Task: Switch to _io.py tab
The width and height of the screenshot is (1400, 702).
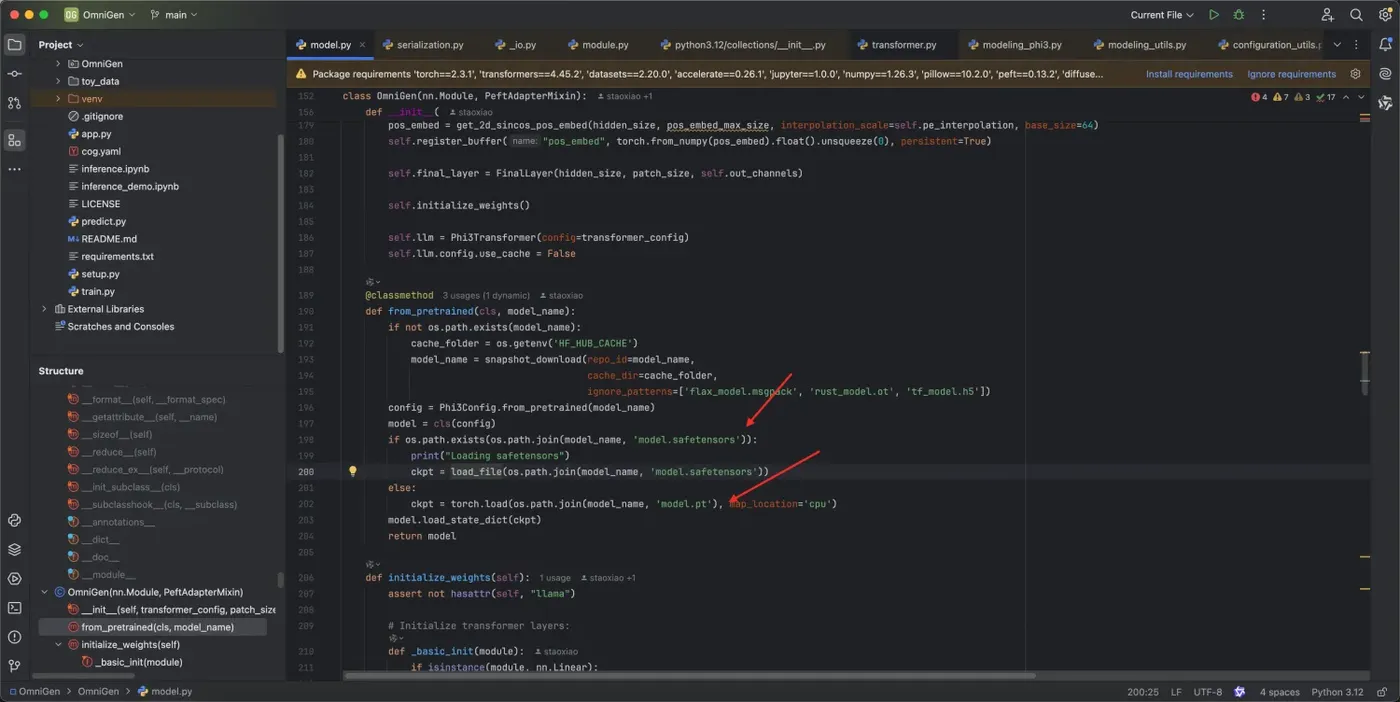Action: coord(516,45)
